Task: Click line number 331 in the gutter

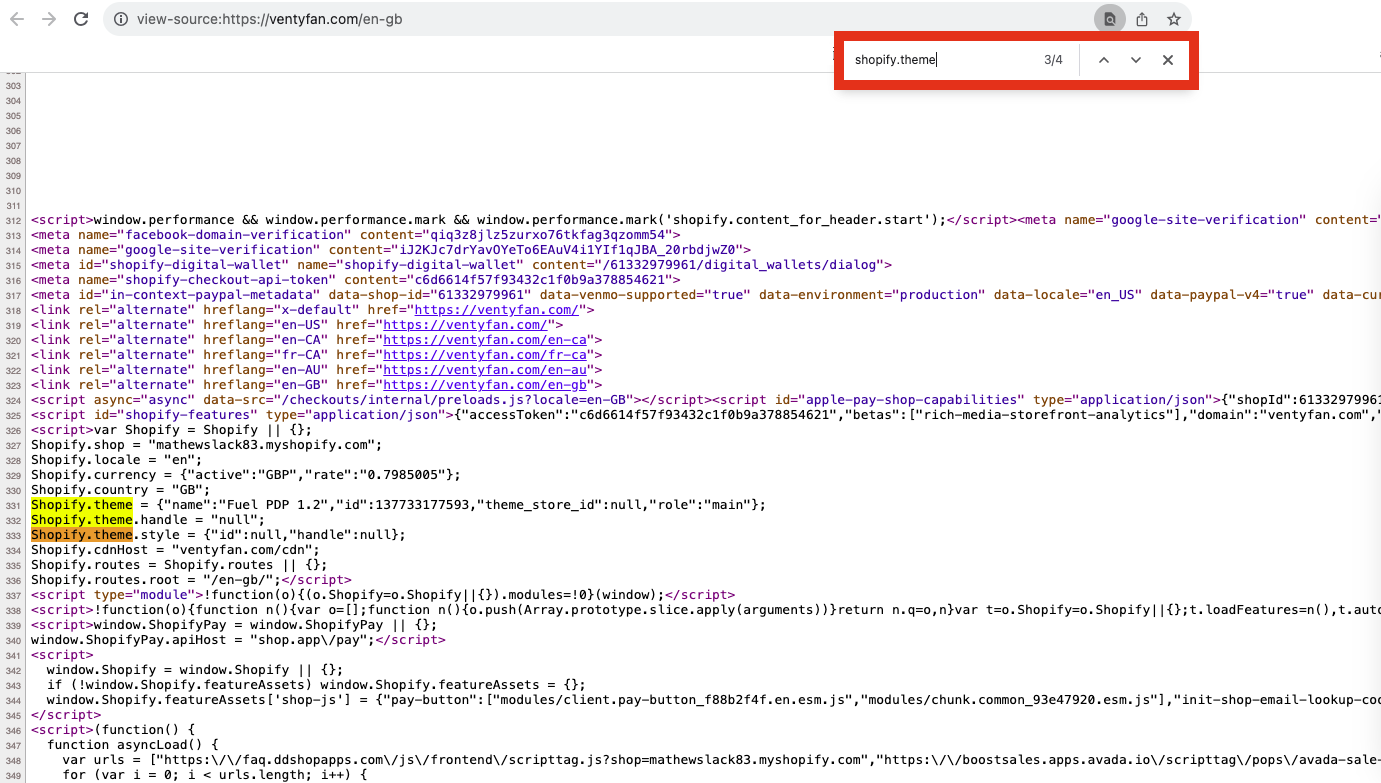Action: click(x=12, y=505)
